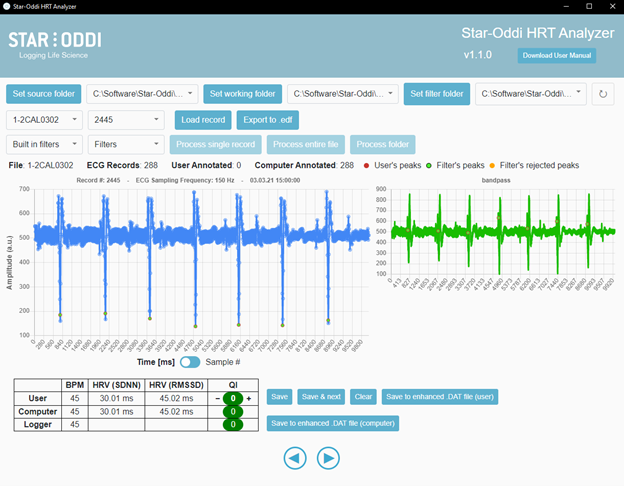Click Save to enhanced .DAT file (user)

440,397
